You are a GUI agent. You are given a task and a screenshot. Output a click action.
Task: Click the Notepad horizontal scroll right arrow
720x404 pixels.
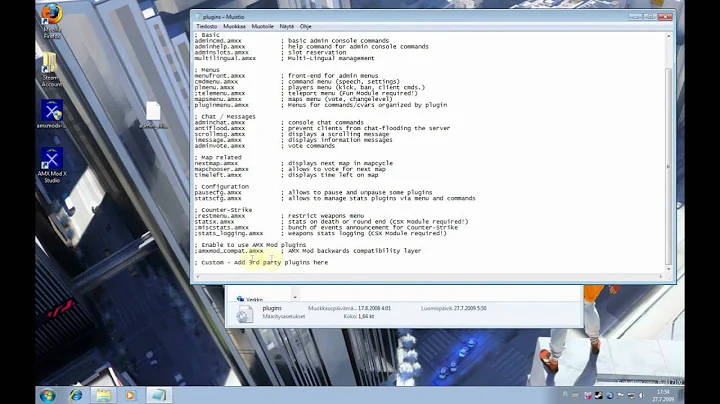(x=661, y=276)
